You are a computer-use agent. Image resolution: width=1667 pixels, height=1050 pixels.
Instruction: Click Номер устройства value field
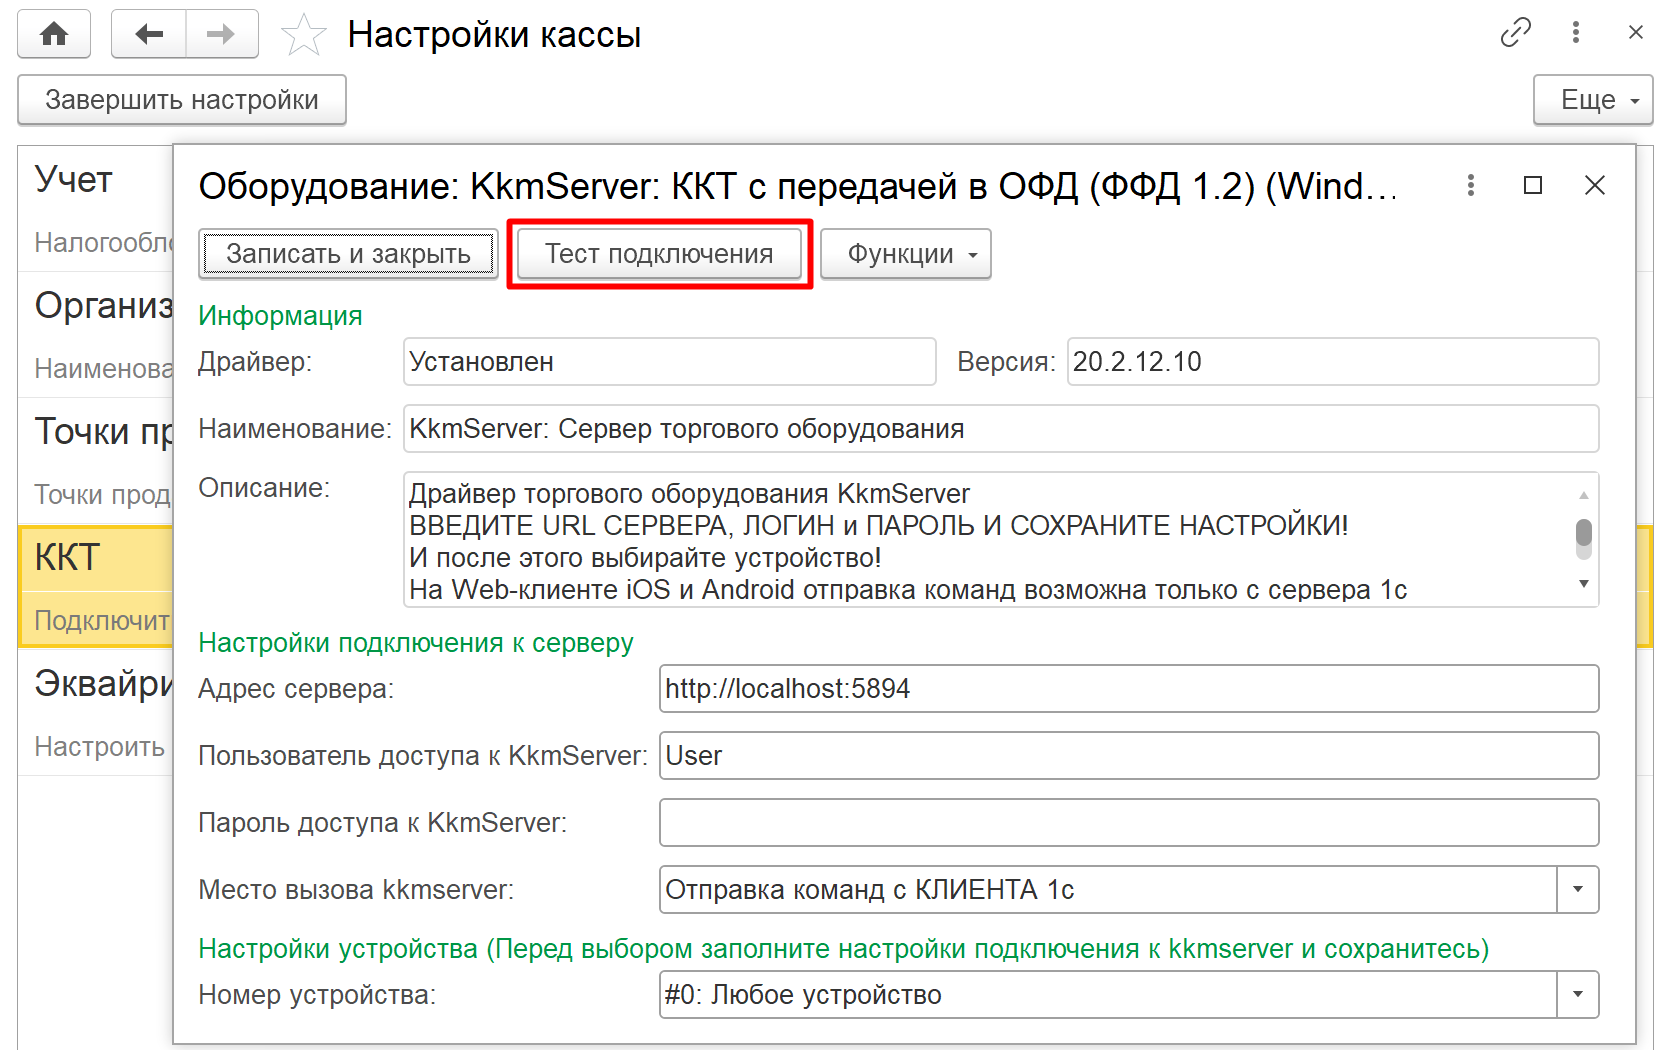click(1108, 995)
